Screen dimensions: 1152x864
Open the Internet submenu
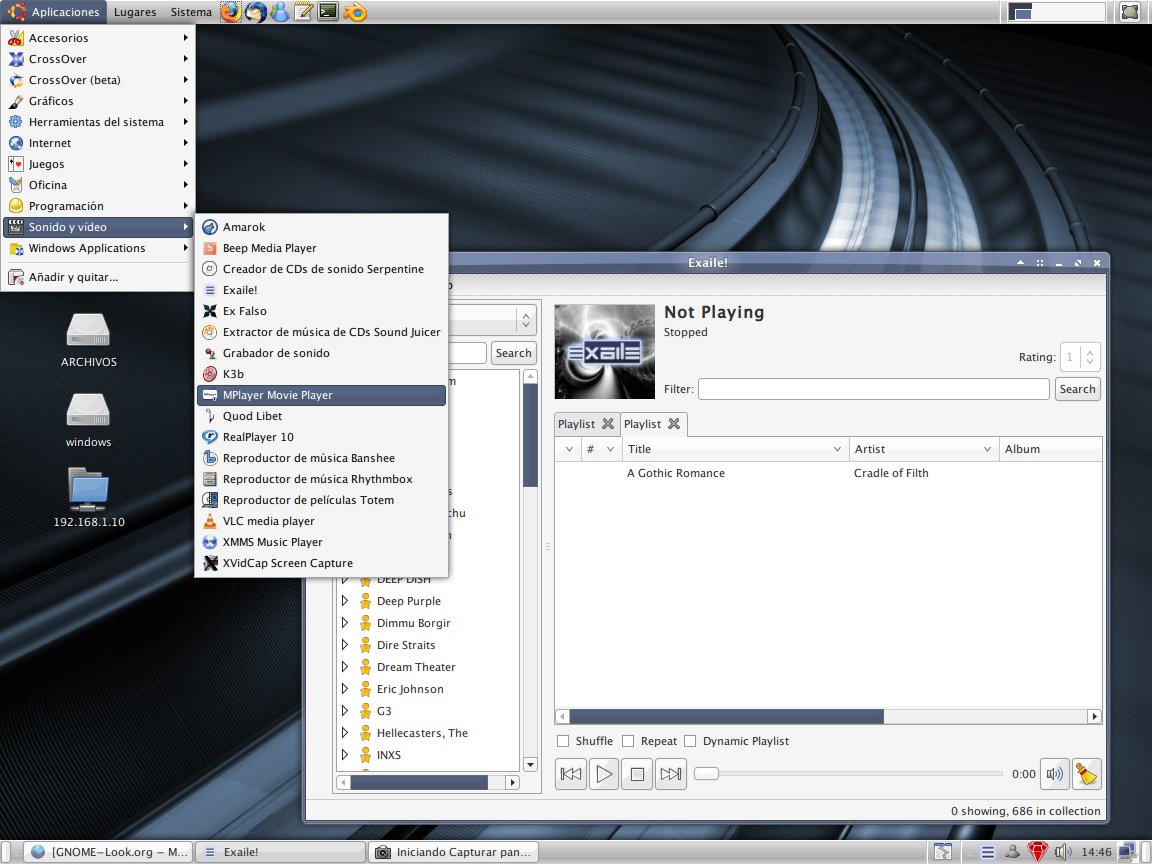click(98, 143)
